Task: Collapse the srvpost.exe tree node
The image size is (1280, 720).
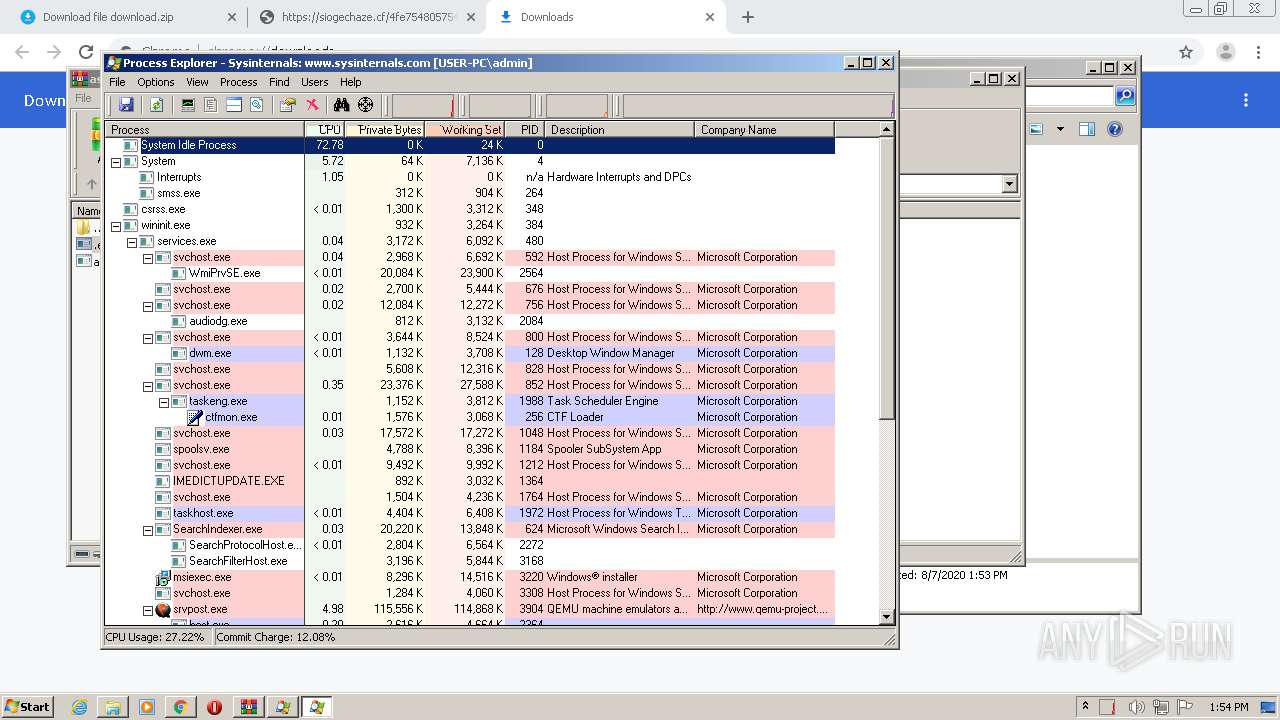Action: tap(148, 609)
